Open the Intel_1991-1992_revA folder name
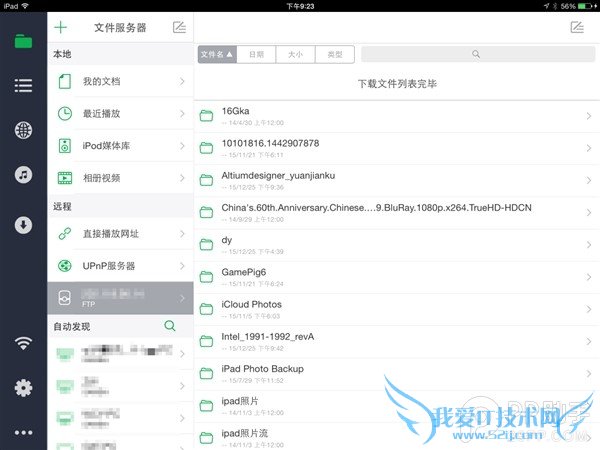Screen dimensions: 600x450 (268, 337)
